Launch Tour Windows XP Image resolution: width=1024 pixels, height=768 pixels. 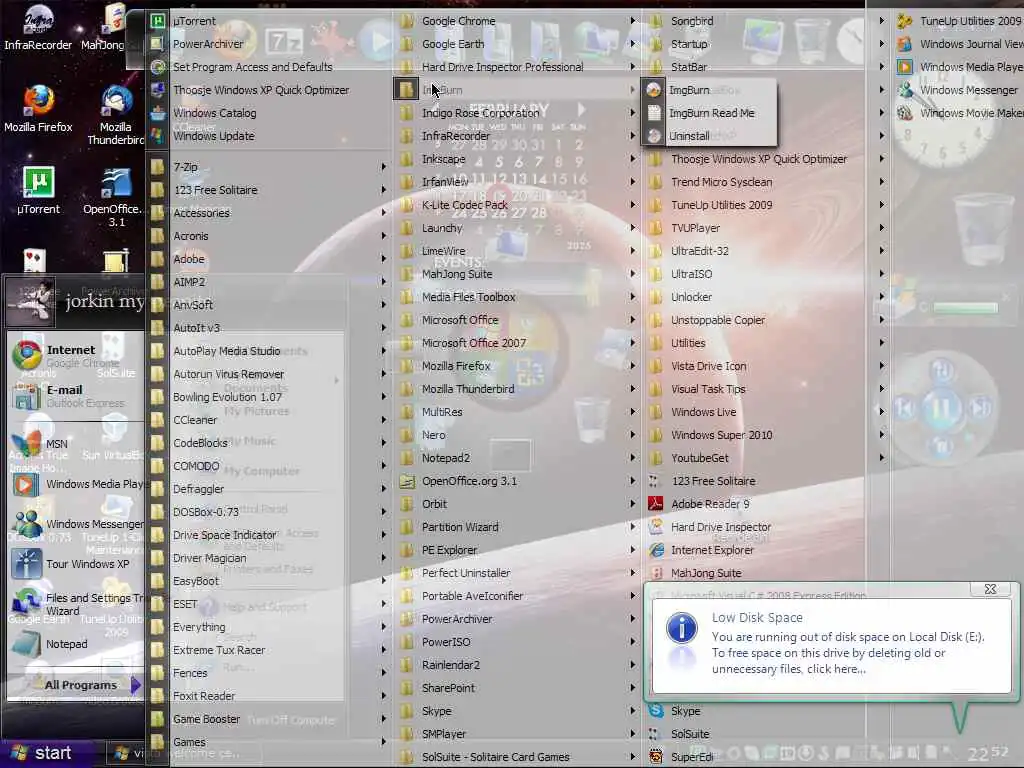point(75,564)
